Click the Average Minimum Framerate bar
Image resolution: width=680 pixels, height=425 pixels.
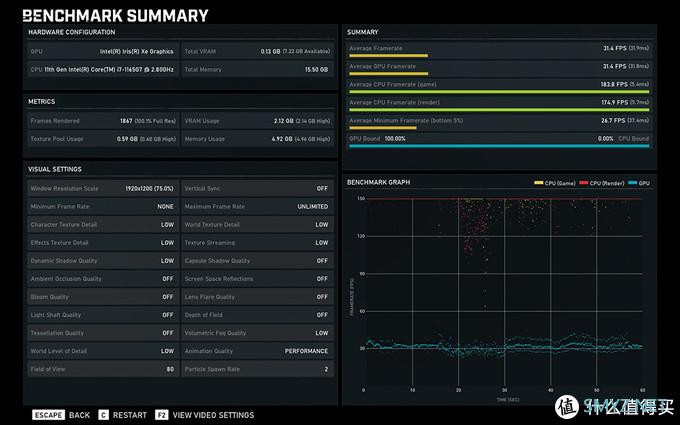pyautogui.click(x=382, y=128)
